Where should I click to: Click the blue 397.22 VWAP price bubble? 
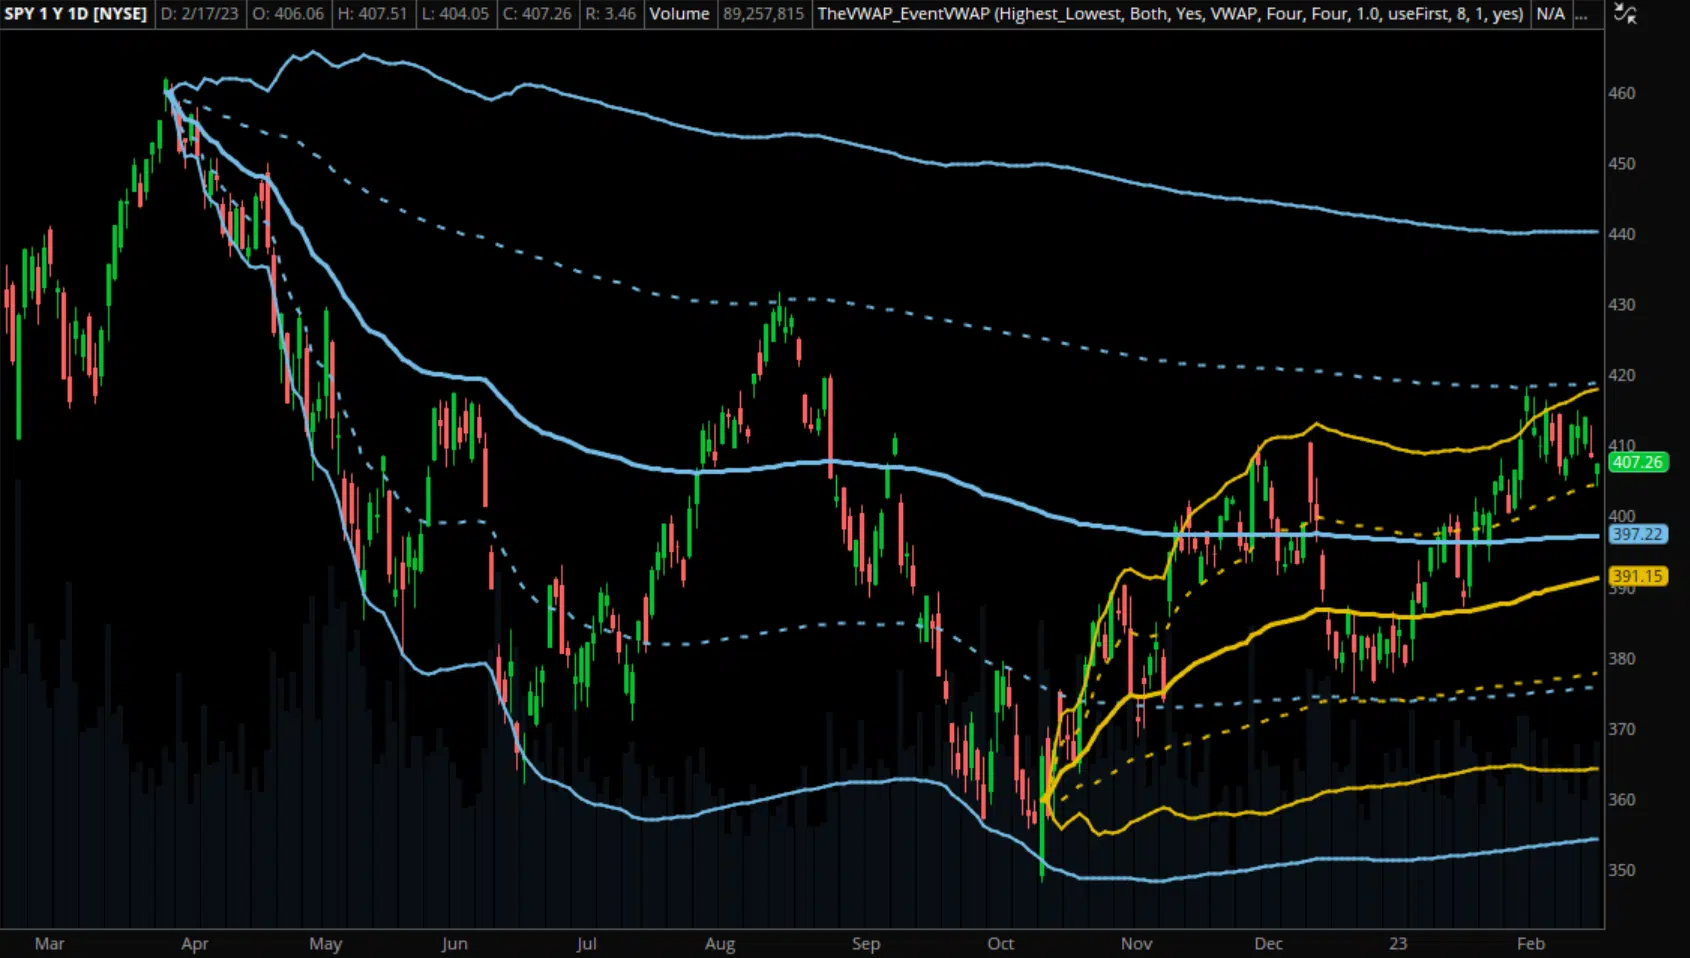(1638, 534)
